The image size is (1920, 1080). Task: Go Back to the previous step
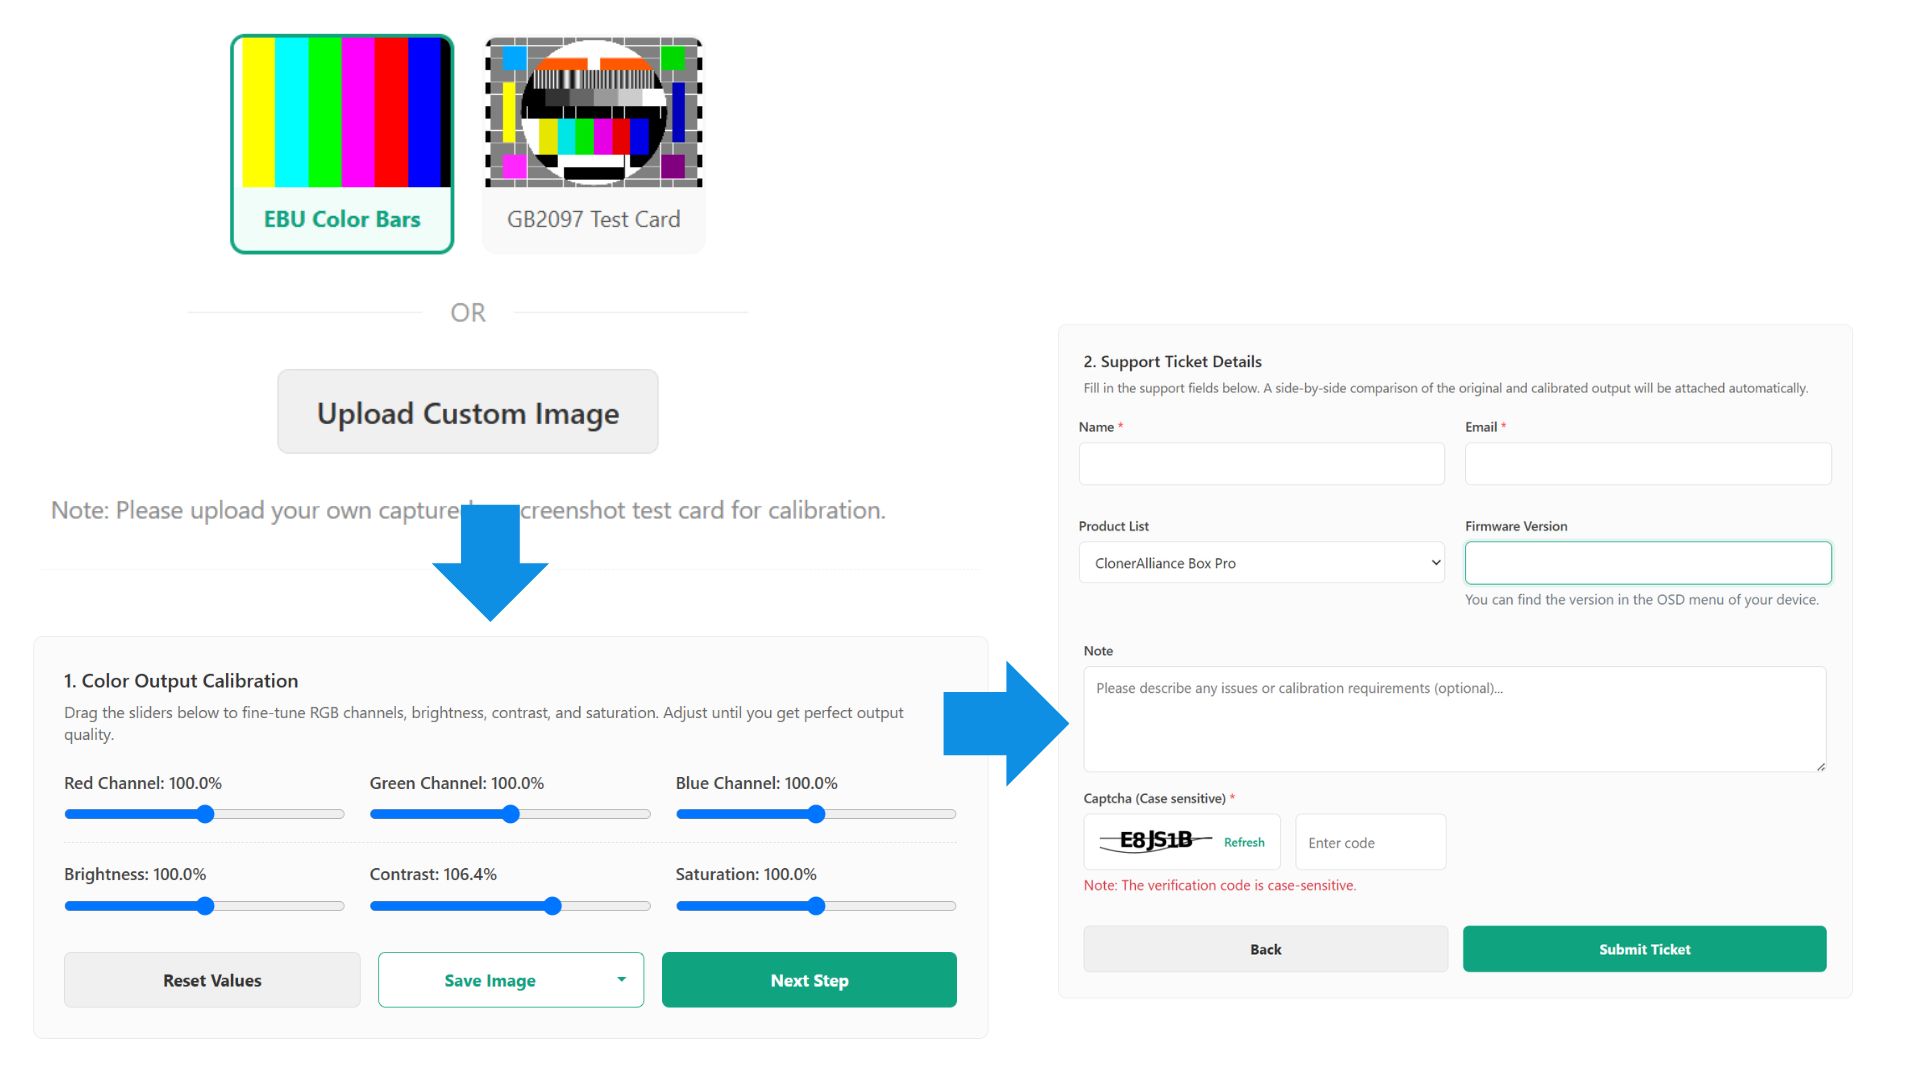pyautogui.click(x=1265, y=949)
